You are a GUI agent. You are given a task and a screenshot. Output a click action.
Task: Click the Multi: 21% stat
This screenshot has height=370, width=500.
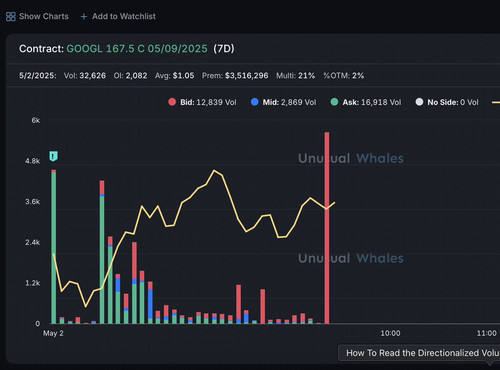point(295,76)
